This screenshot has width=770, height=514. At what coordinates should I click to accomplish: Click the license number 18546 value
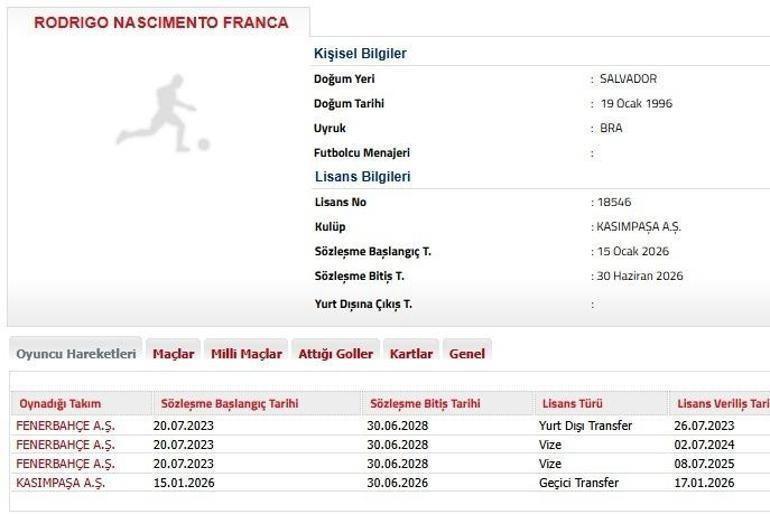pyautogui.click(x=615, y=202)
